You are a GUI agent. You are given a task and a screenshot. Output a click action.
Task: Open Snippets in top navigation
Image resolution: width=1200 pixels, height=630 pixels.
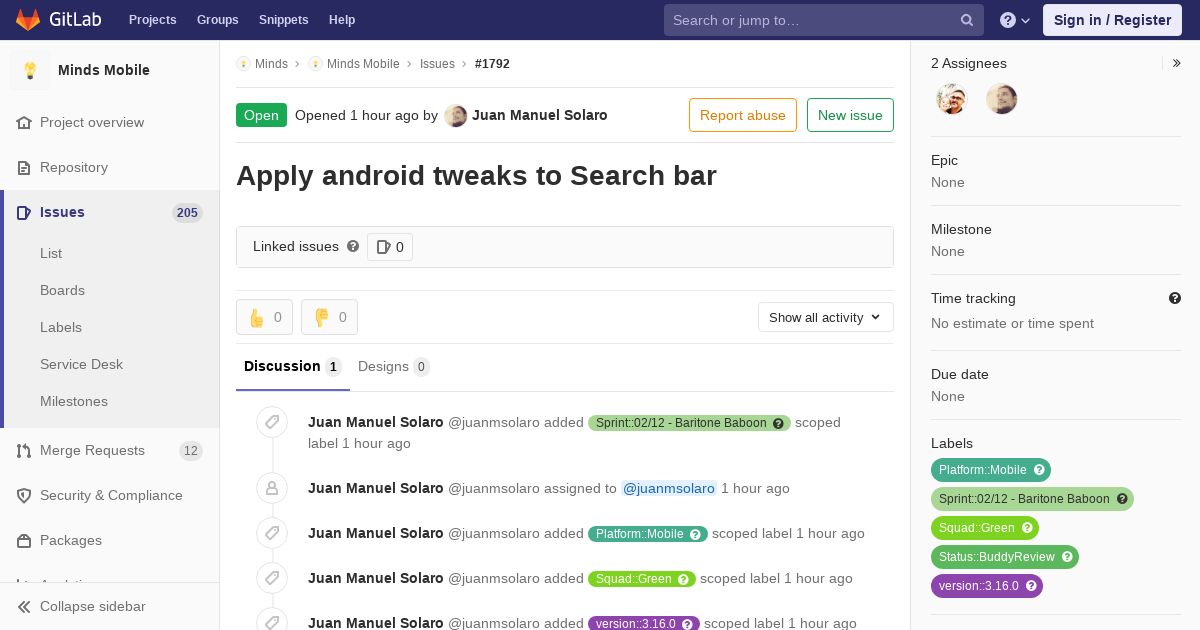pos(283,20)
